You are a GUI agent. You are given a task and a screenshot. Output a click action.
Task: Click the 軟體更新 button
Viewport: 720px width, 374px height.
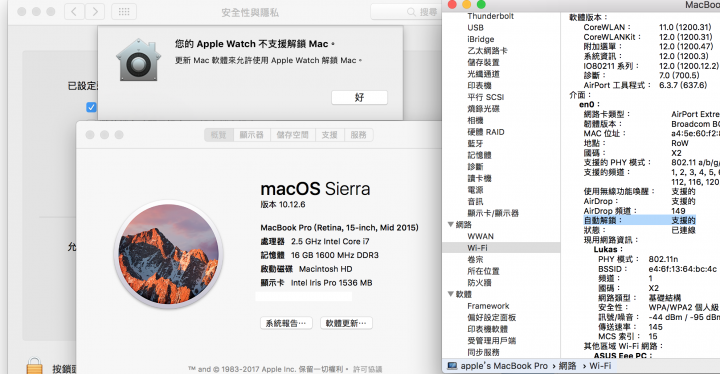pyautogui.click(x=346, y=323)
